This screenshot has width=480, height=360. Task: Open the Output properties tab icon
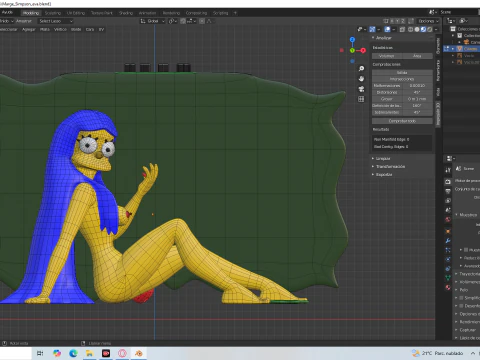point(448,191)
